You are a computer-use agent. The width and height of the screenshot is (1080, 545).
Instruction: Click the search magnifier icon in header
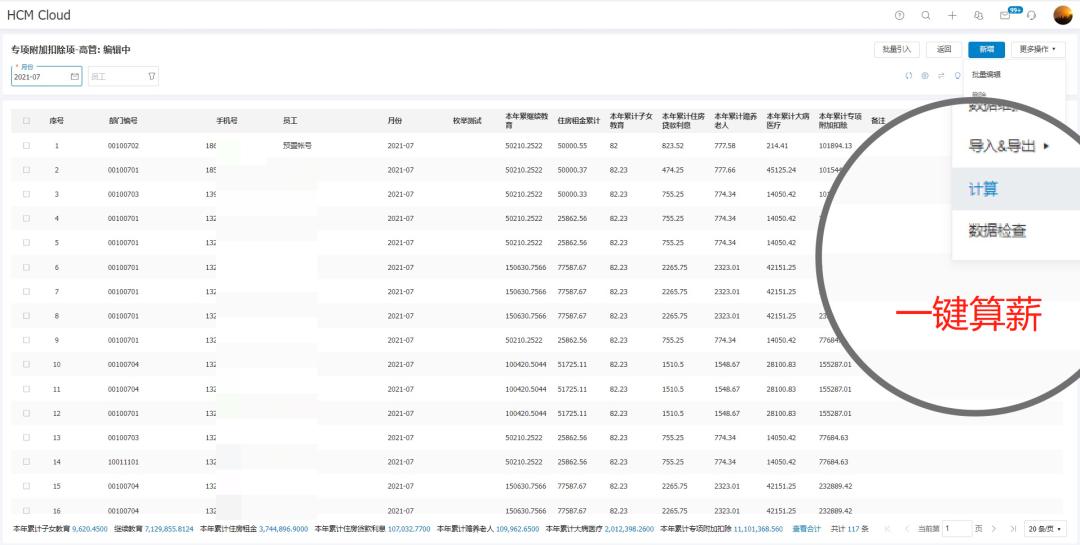[x=926, y=15]
